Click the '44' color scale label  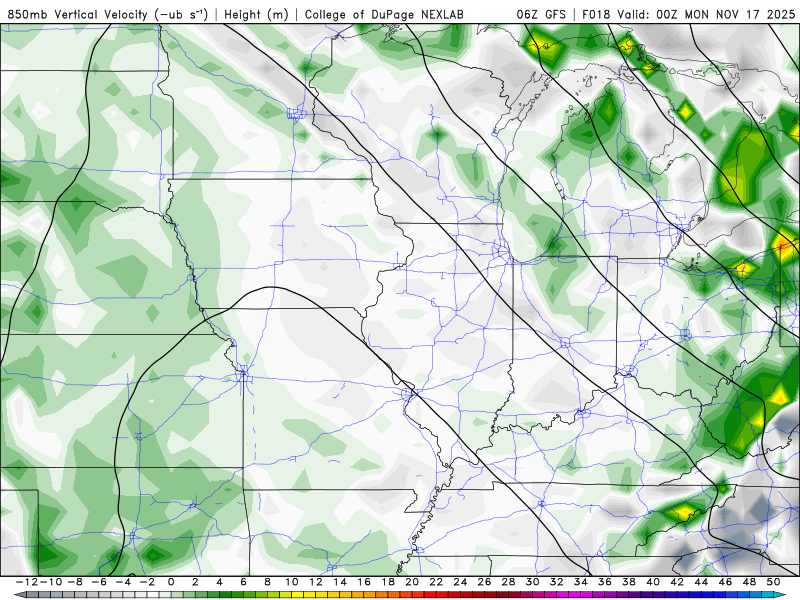(701, 582)
